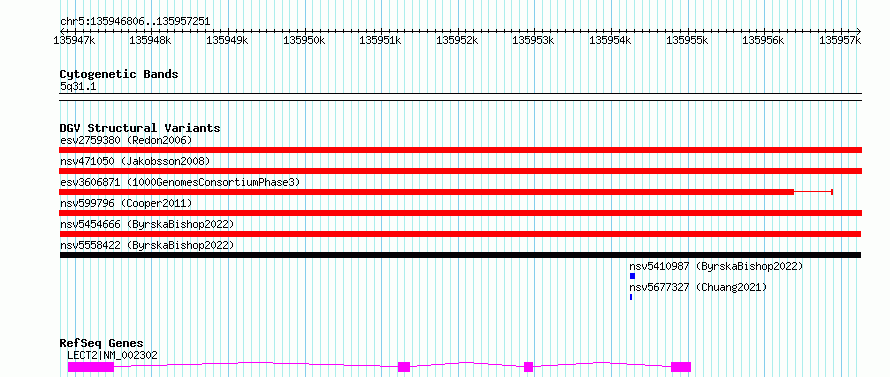Select the red nsv5454666 variant bar

coord(460,234)
